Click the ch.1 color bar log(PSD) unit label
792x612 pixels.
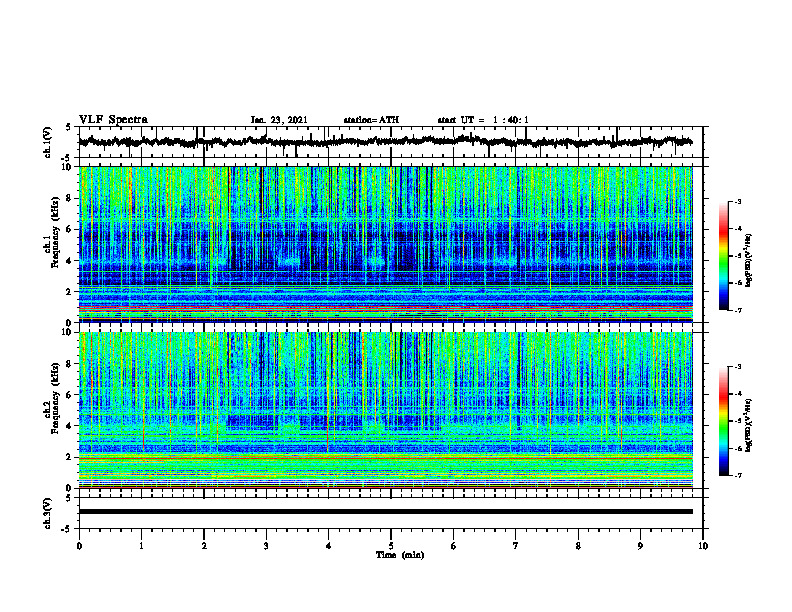click(x=750, y=260)
